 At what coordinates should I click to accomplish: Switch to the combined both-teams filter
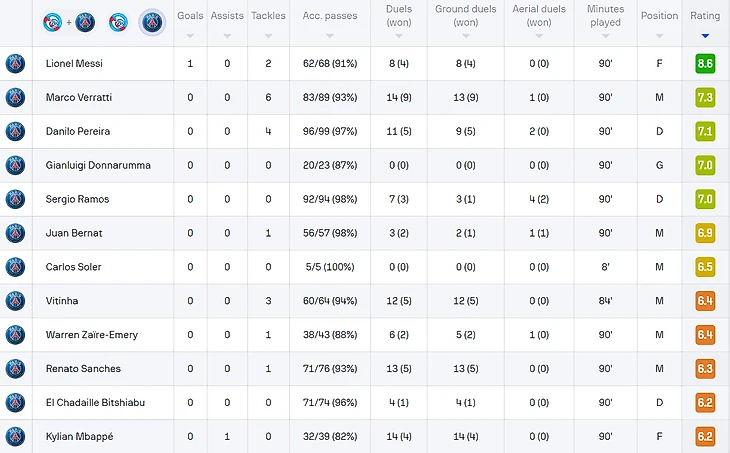(69, 22)
